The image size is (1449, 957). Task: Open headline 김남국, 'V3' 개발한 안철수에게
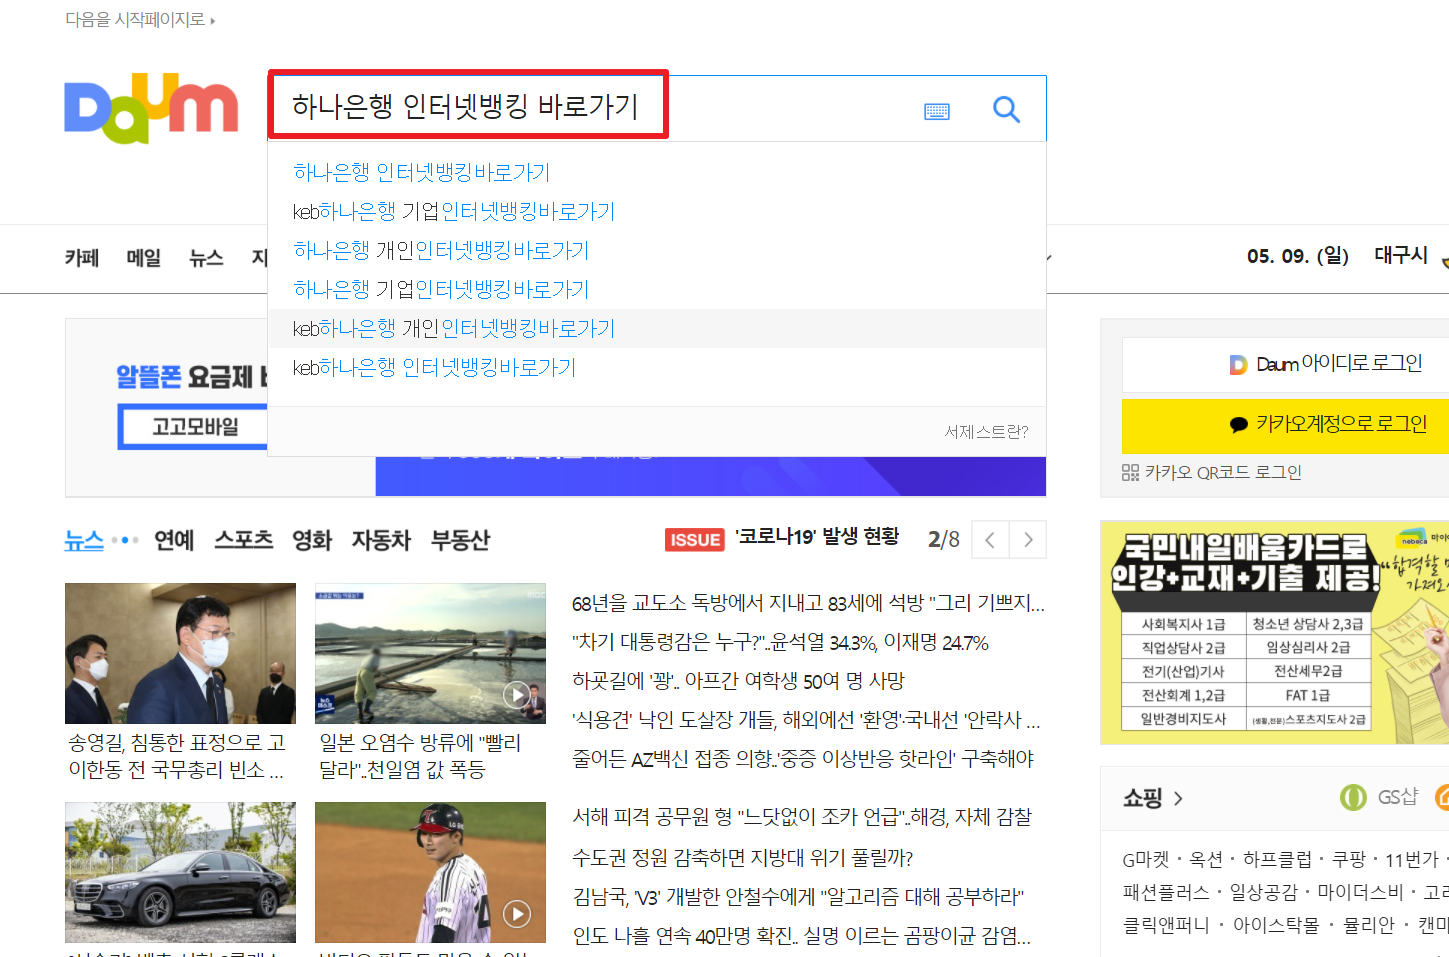(798, 897)
